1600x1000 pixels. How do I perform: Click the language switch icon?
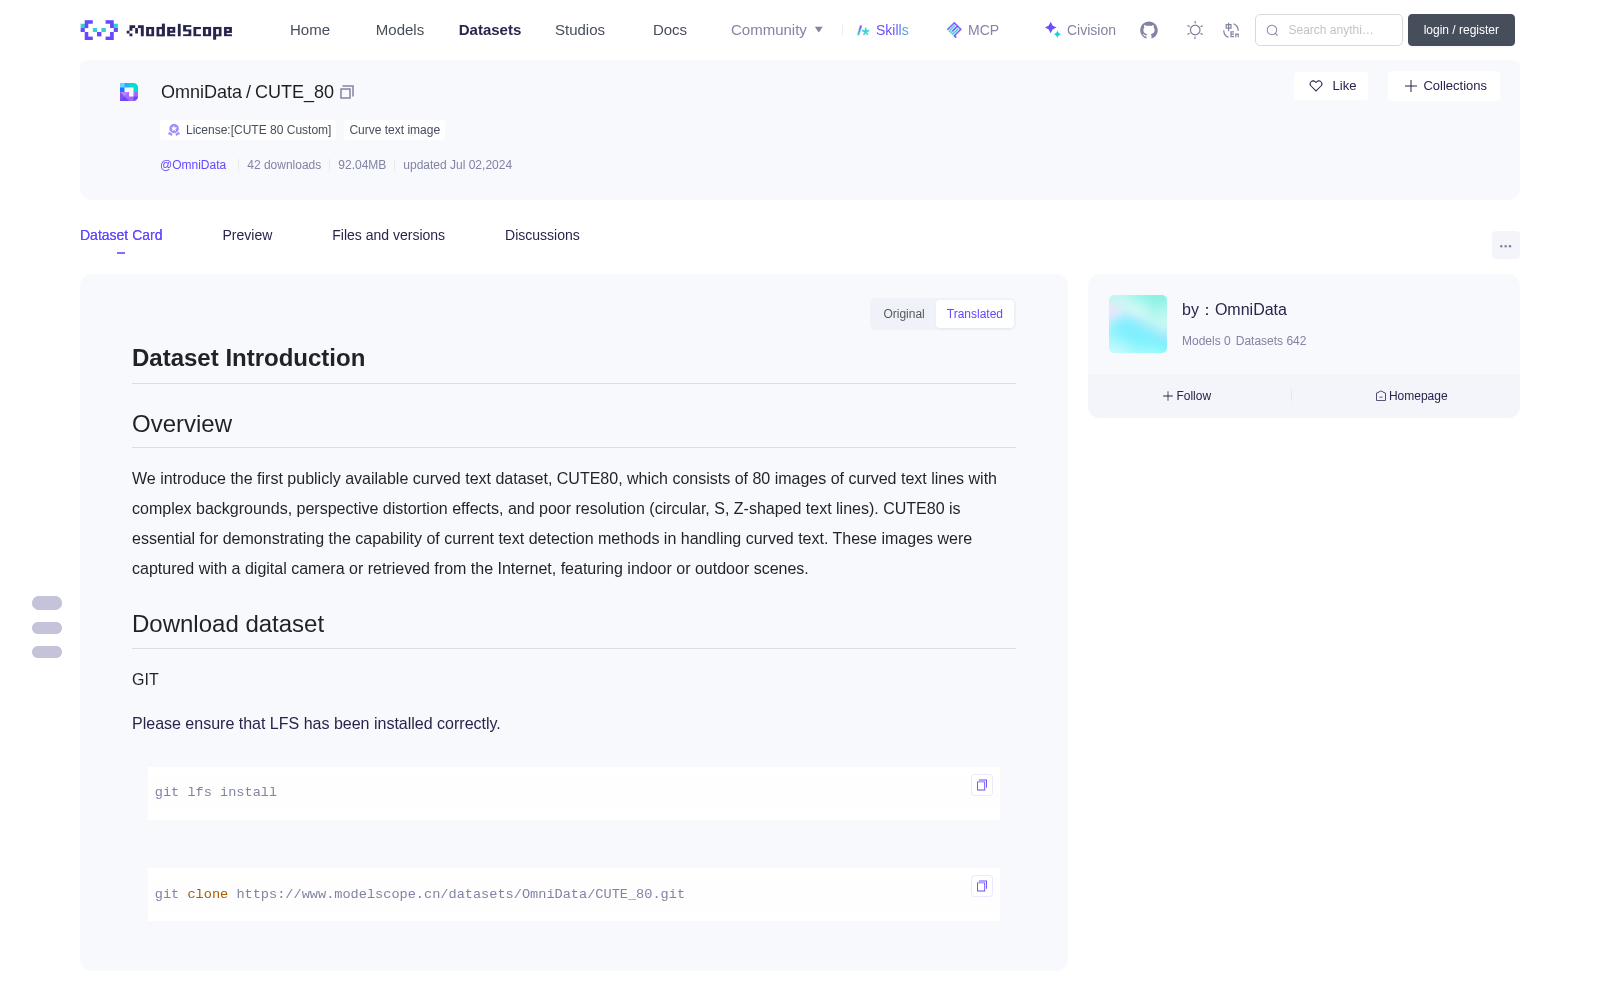[x=1231, y=30]
